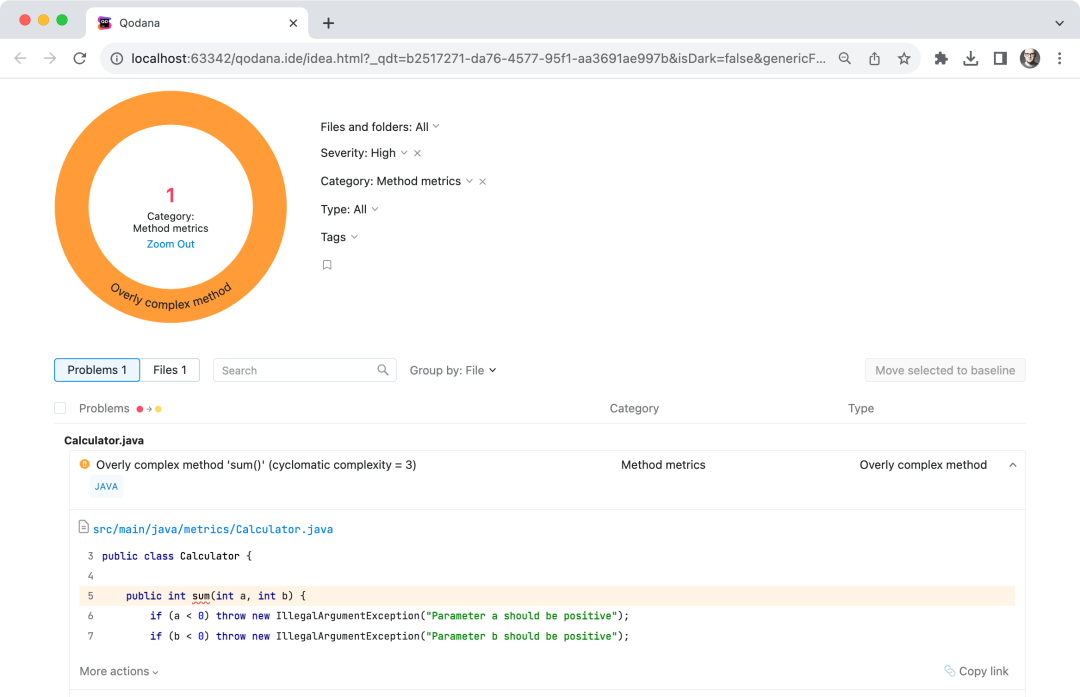Click the Zoom Out link in chart
The width and height of the screenshot is (1080, 697).
pyautogui.click(x=171, y=244)
